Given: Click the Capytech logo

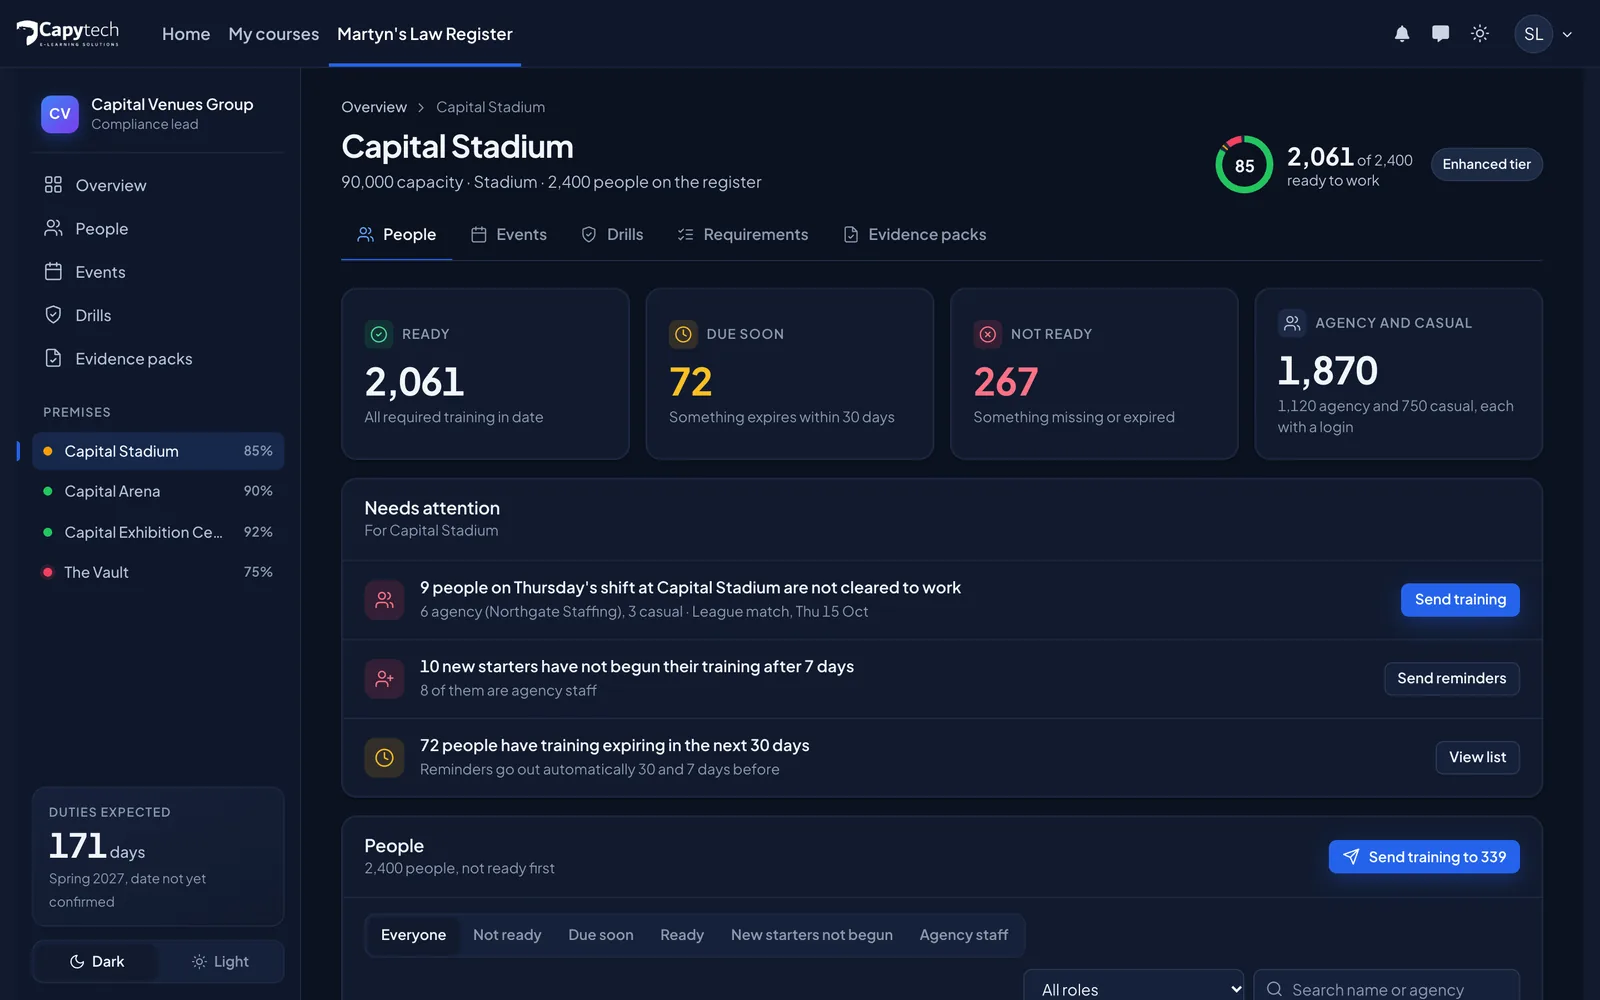Looking at the screenshot, I should (x=68, y=33).
